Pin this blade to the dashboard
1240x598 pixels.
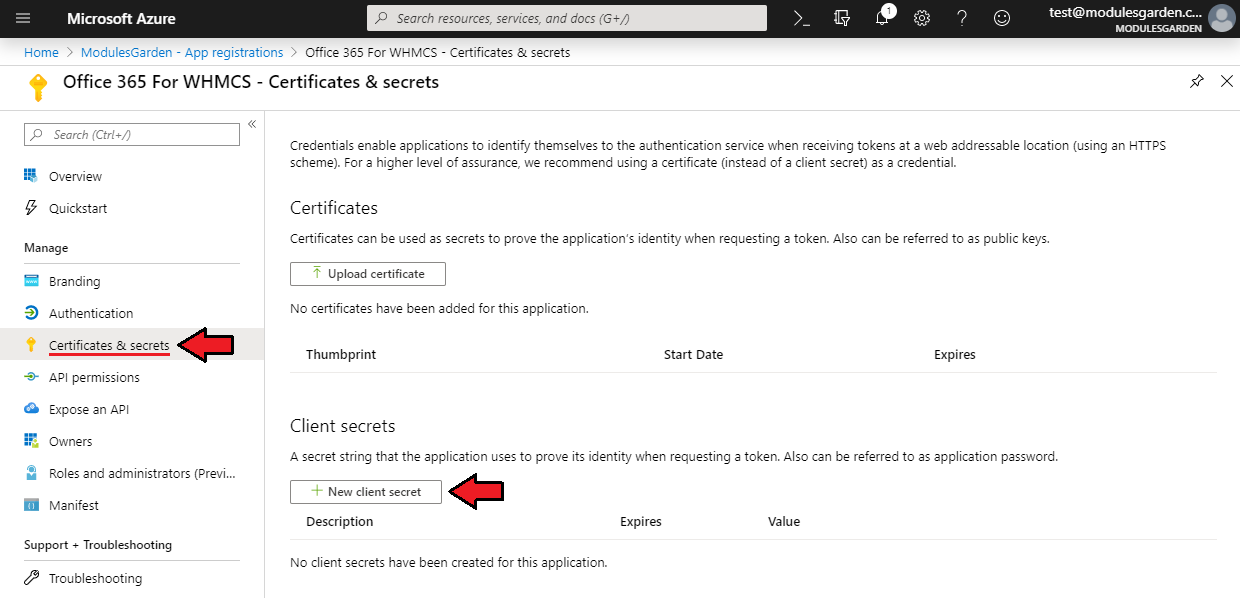[x=1197, y=82]
